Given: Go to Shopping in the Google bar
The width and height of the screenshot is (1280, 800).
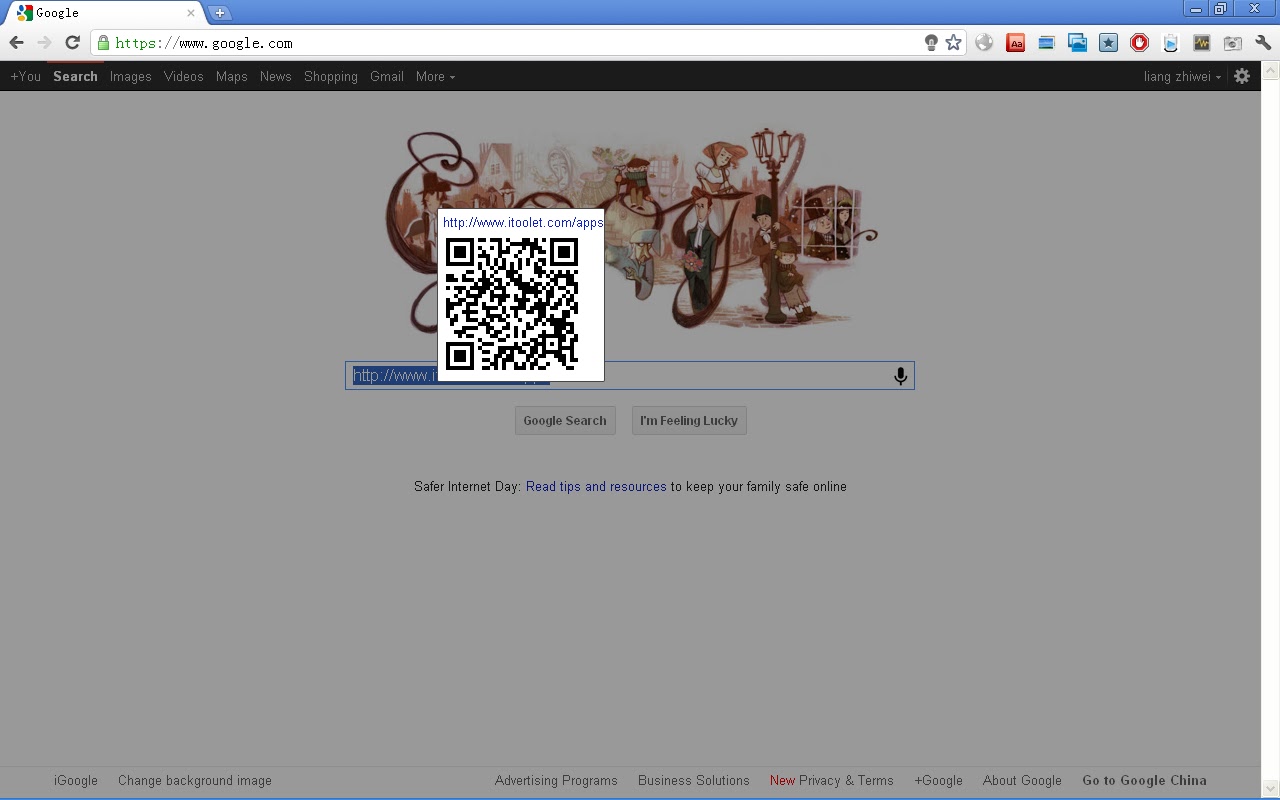Looking at the screenshot, I should tap(331, 76).
